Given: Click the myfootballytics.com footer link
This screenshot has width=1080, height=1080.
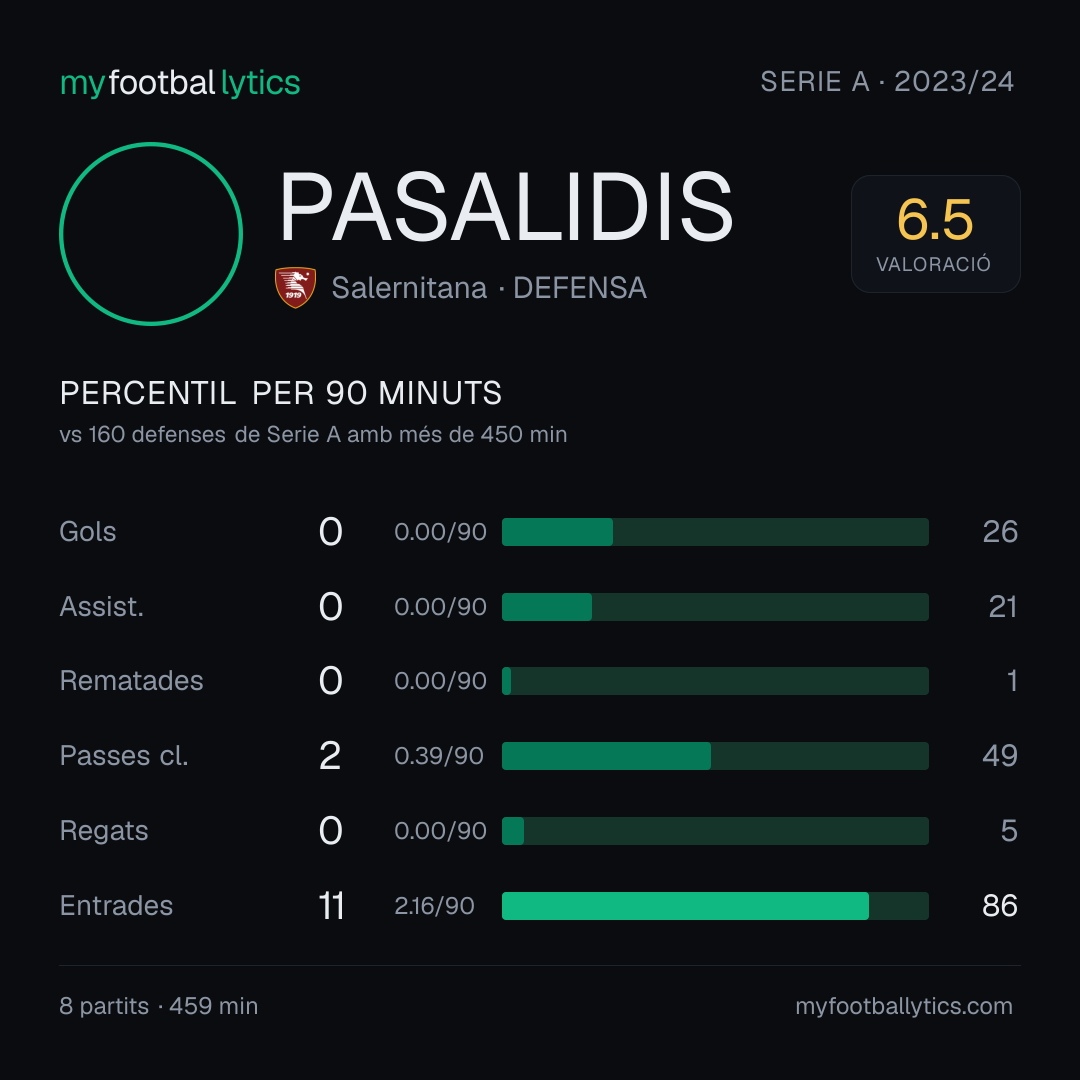Looking at the screenshot, I should pos(904,1006).
